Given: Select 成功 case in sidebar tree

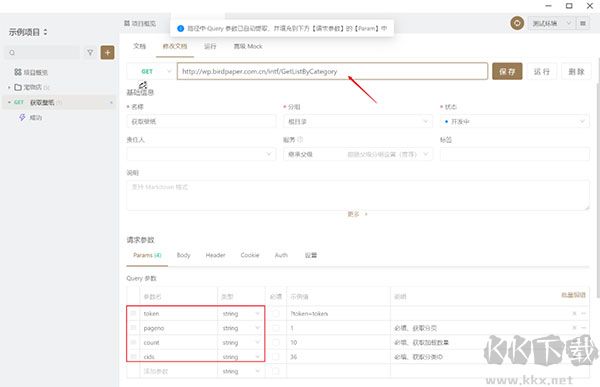Looking at the screenshot, I should 35,118.
